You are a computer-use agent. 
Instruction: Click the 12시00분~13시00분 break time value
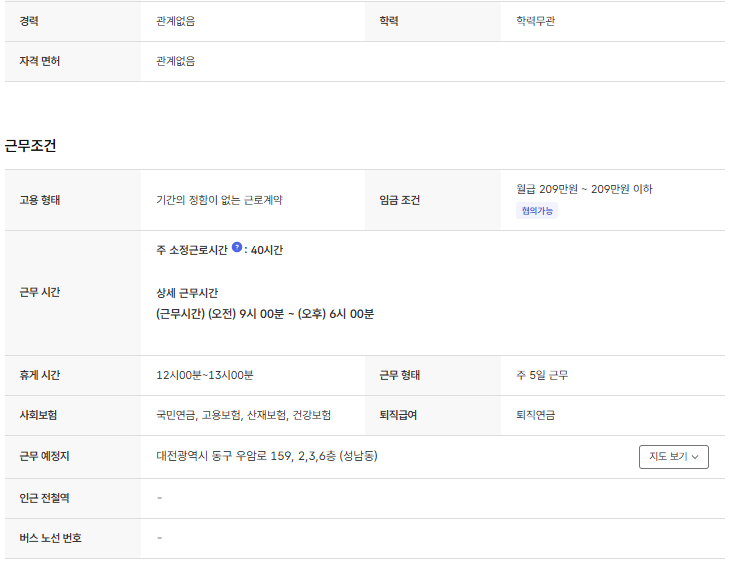(x=205, y=375)
